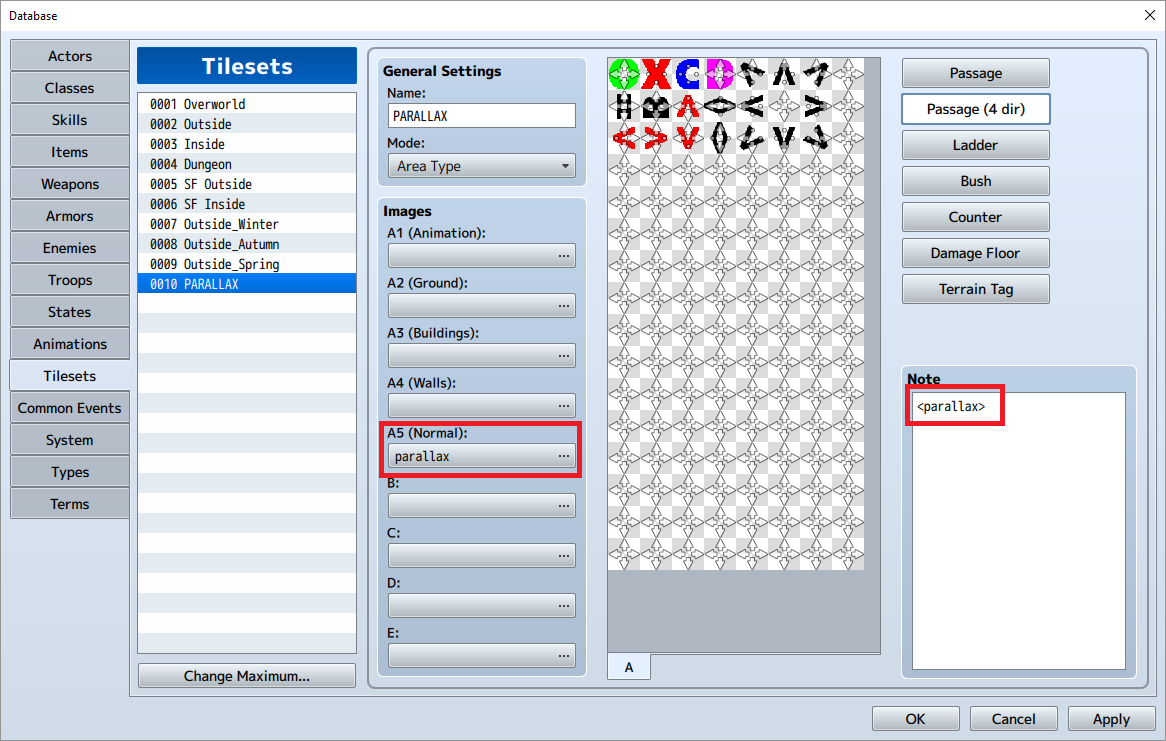The width and height of the screenshot is (1166, 741).
Task: Click the Name field containing PARALLAX
Action: [x=481, y=115]
